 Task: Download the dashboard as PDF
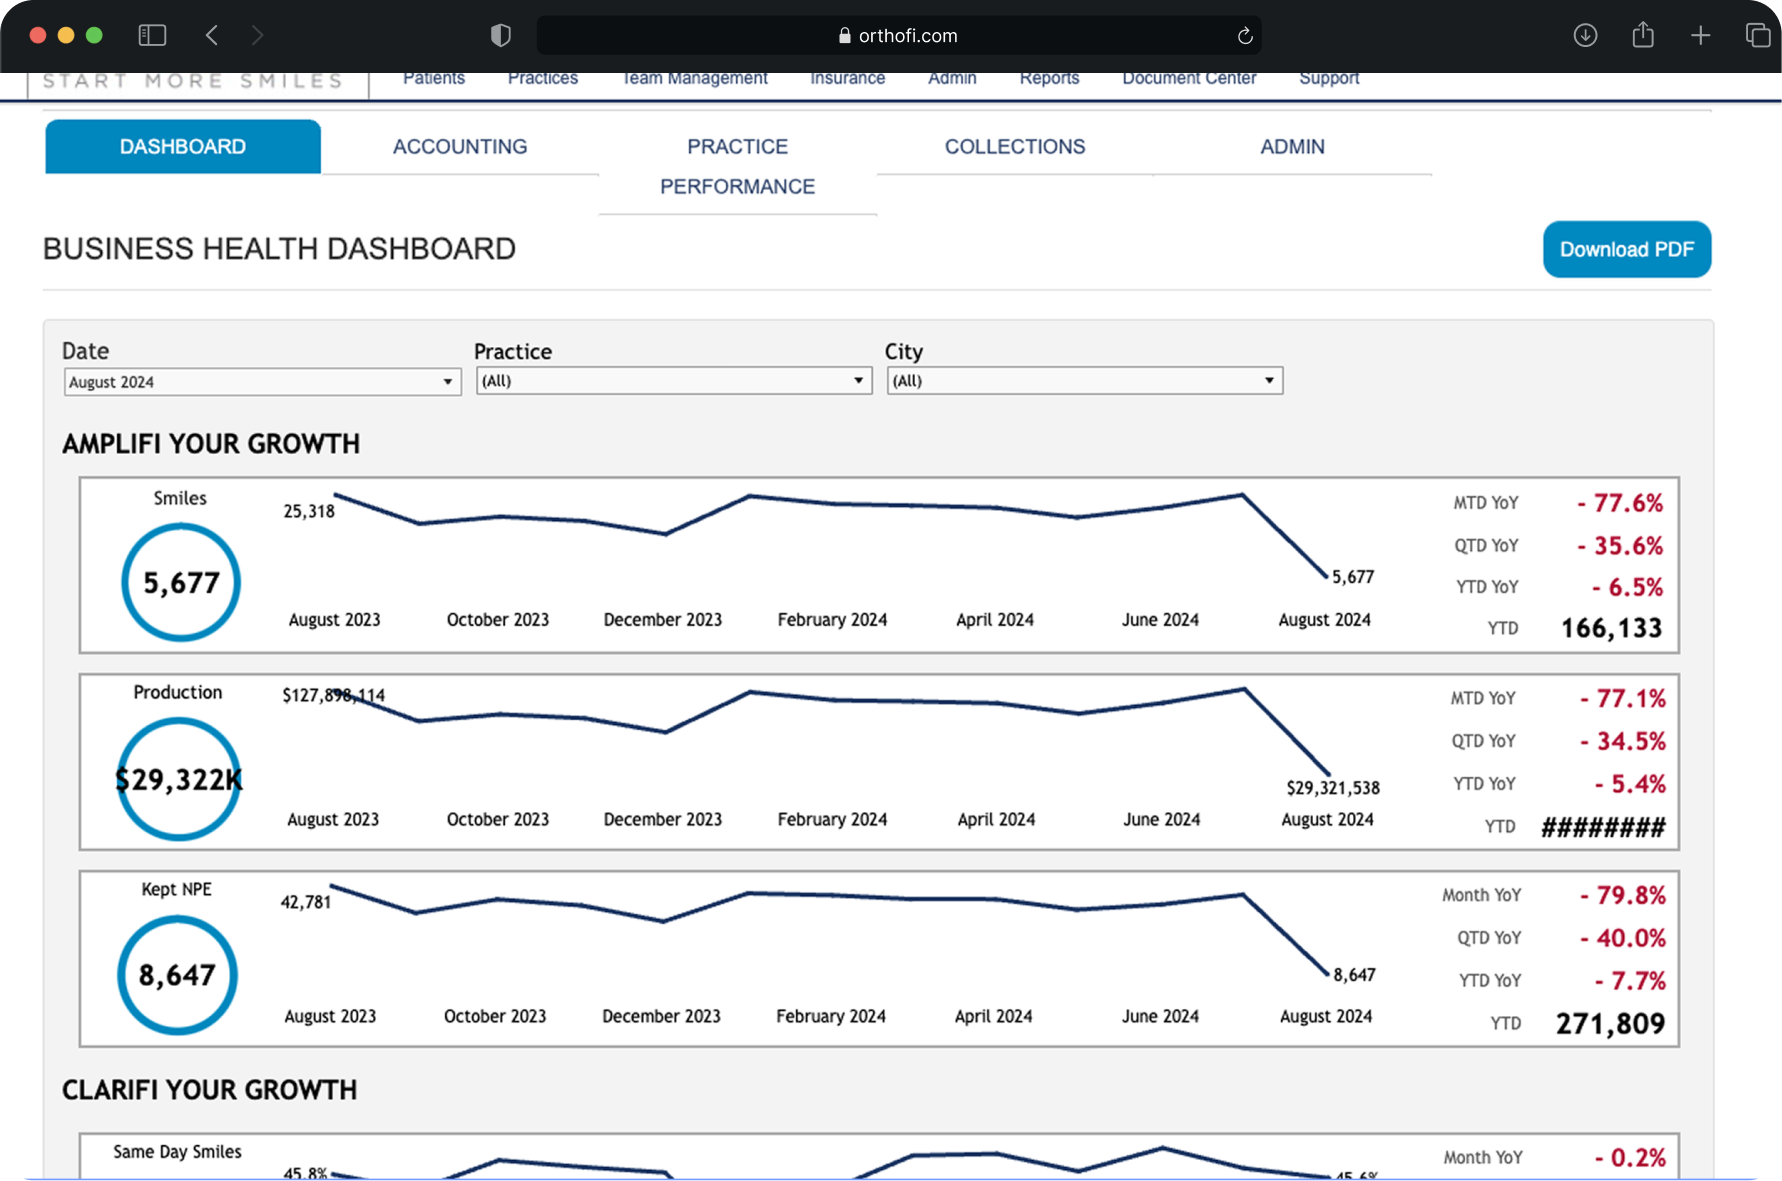[x=1627, y=249]
